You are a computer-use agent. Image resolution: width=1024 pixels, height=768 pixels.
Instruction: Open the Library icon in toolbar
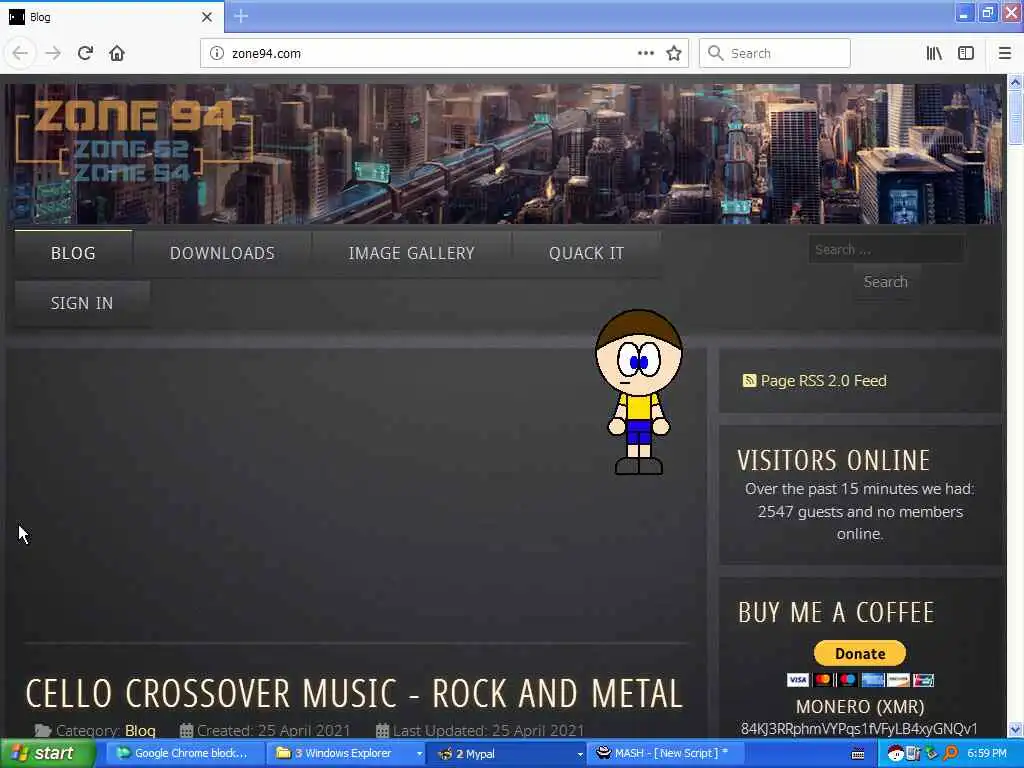tap(934, 53)
